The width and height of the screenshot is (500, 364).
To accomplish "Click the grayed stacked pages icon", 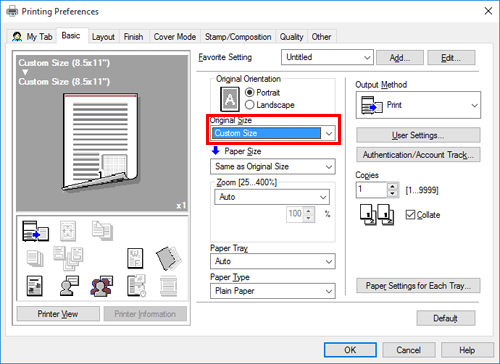I will click(x=35, y=259).
